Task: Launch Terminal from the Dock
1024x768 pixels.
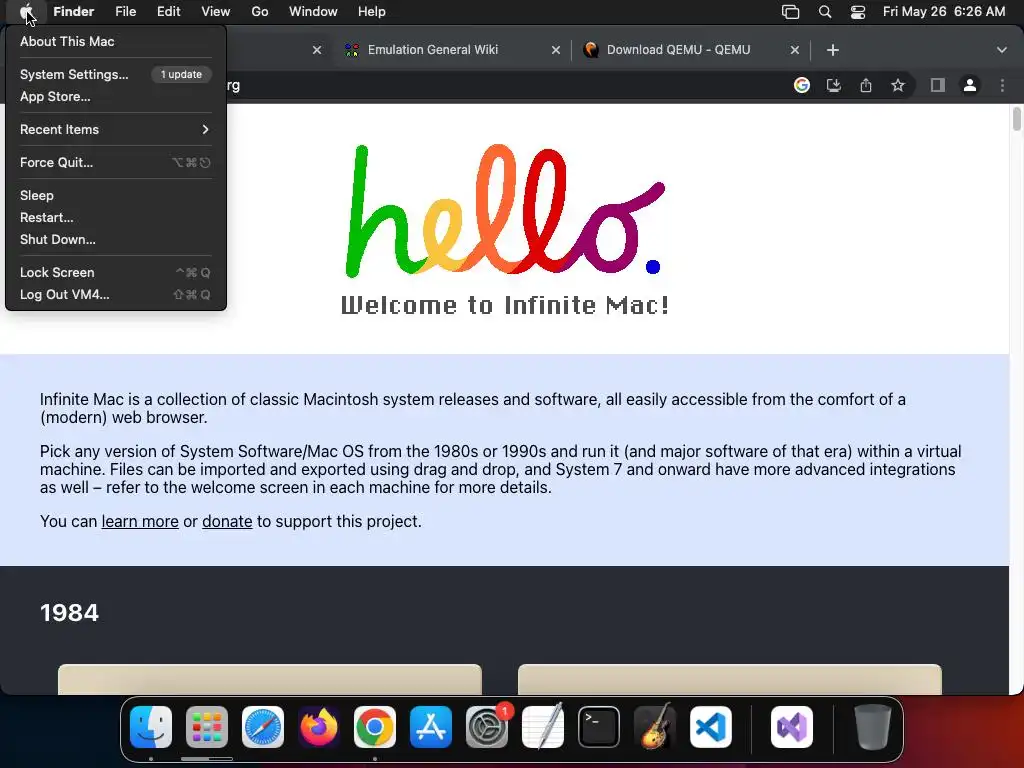Action: [x=599, y=727]
